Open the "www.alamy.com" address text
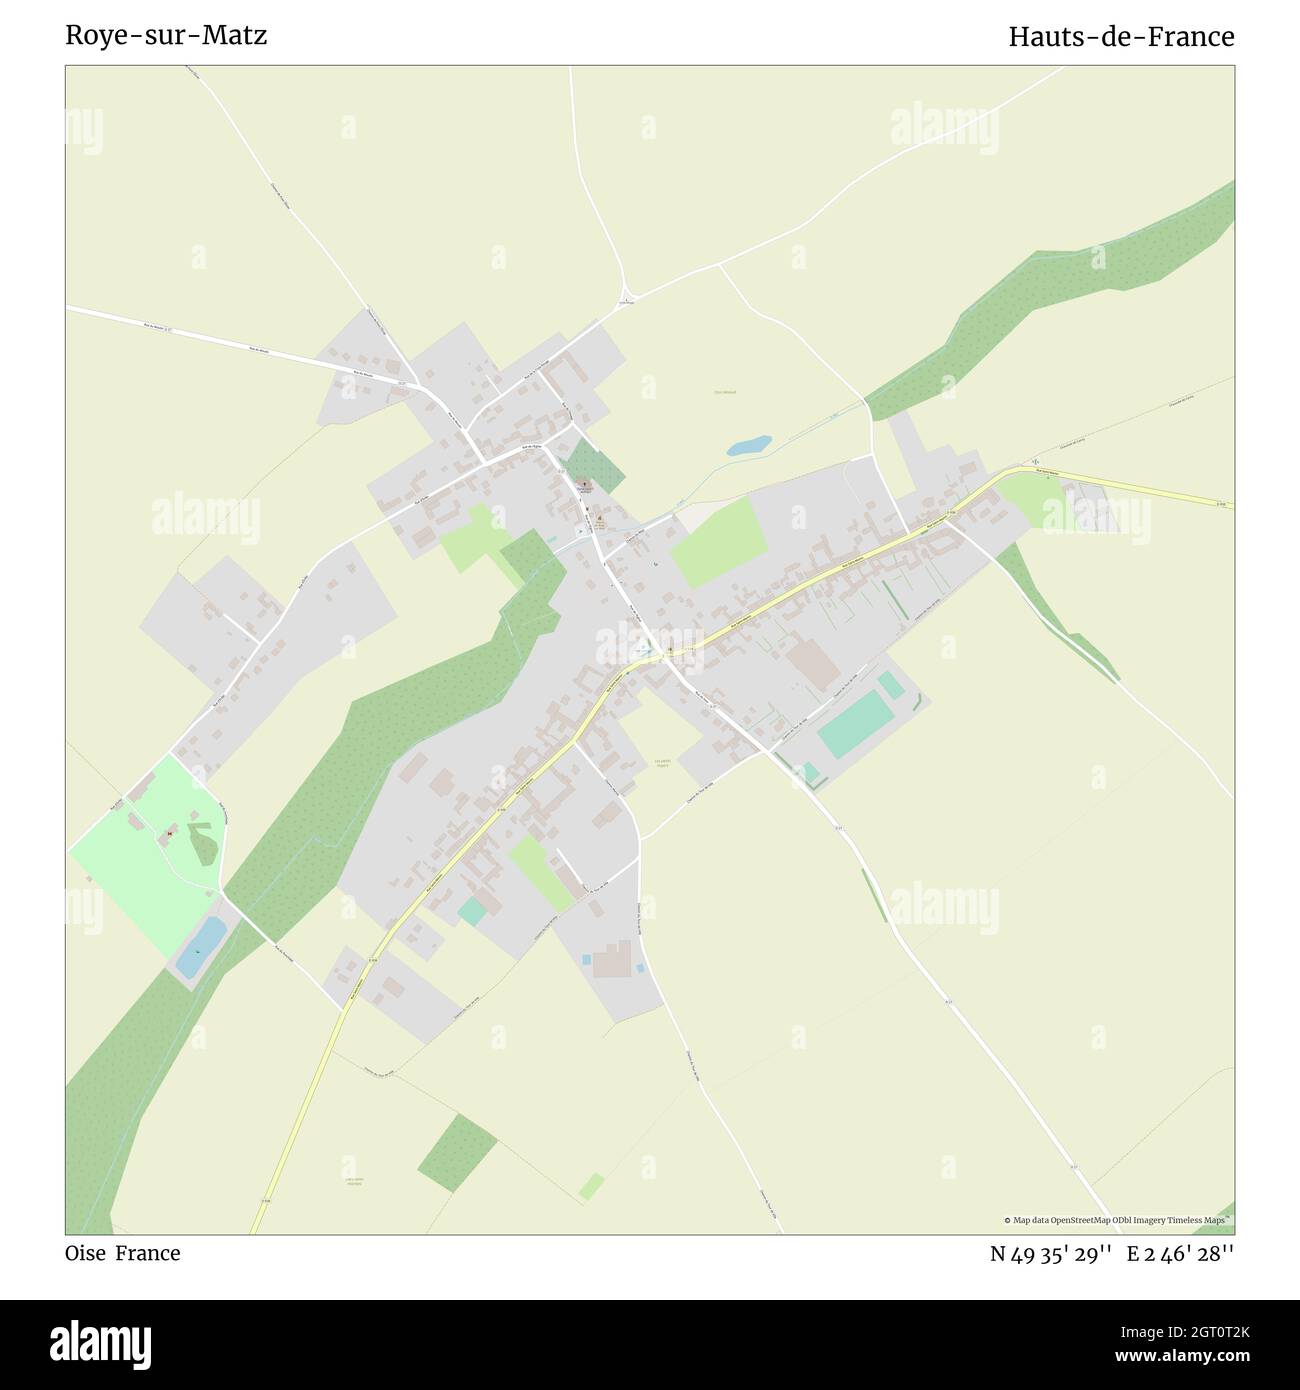The height and width of the screenshot is (1390, 1300). (x=1181, y=1357)
